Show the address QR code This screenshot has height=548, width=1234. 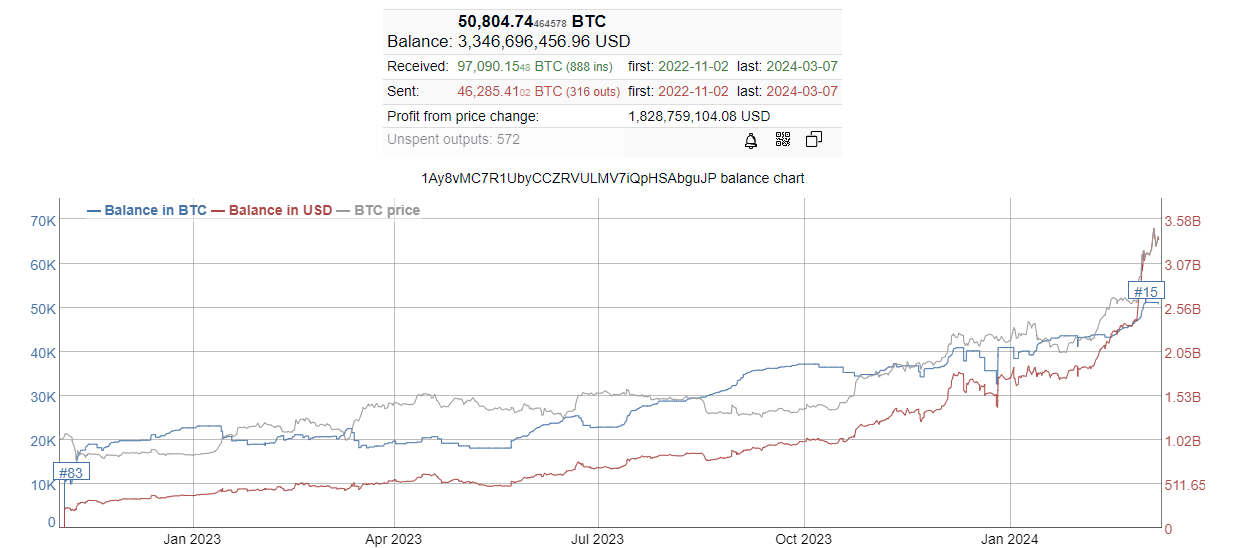783,140
